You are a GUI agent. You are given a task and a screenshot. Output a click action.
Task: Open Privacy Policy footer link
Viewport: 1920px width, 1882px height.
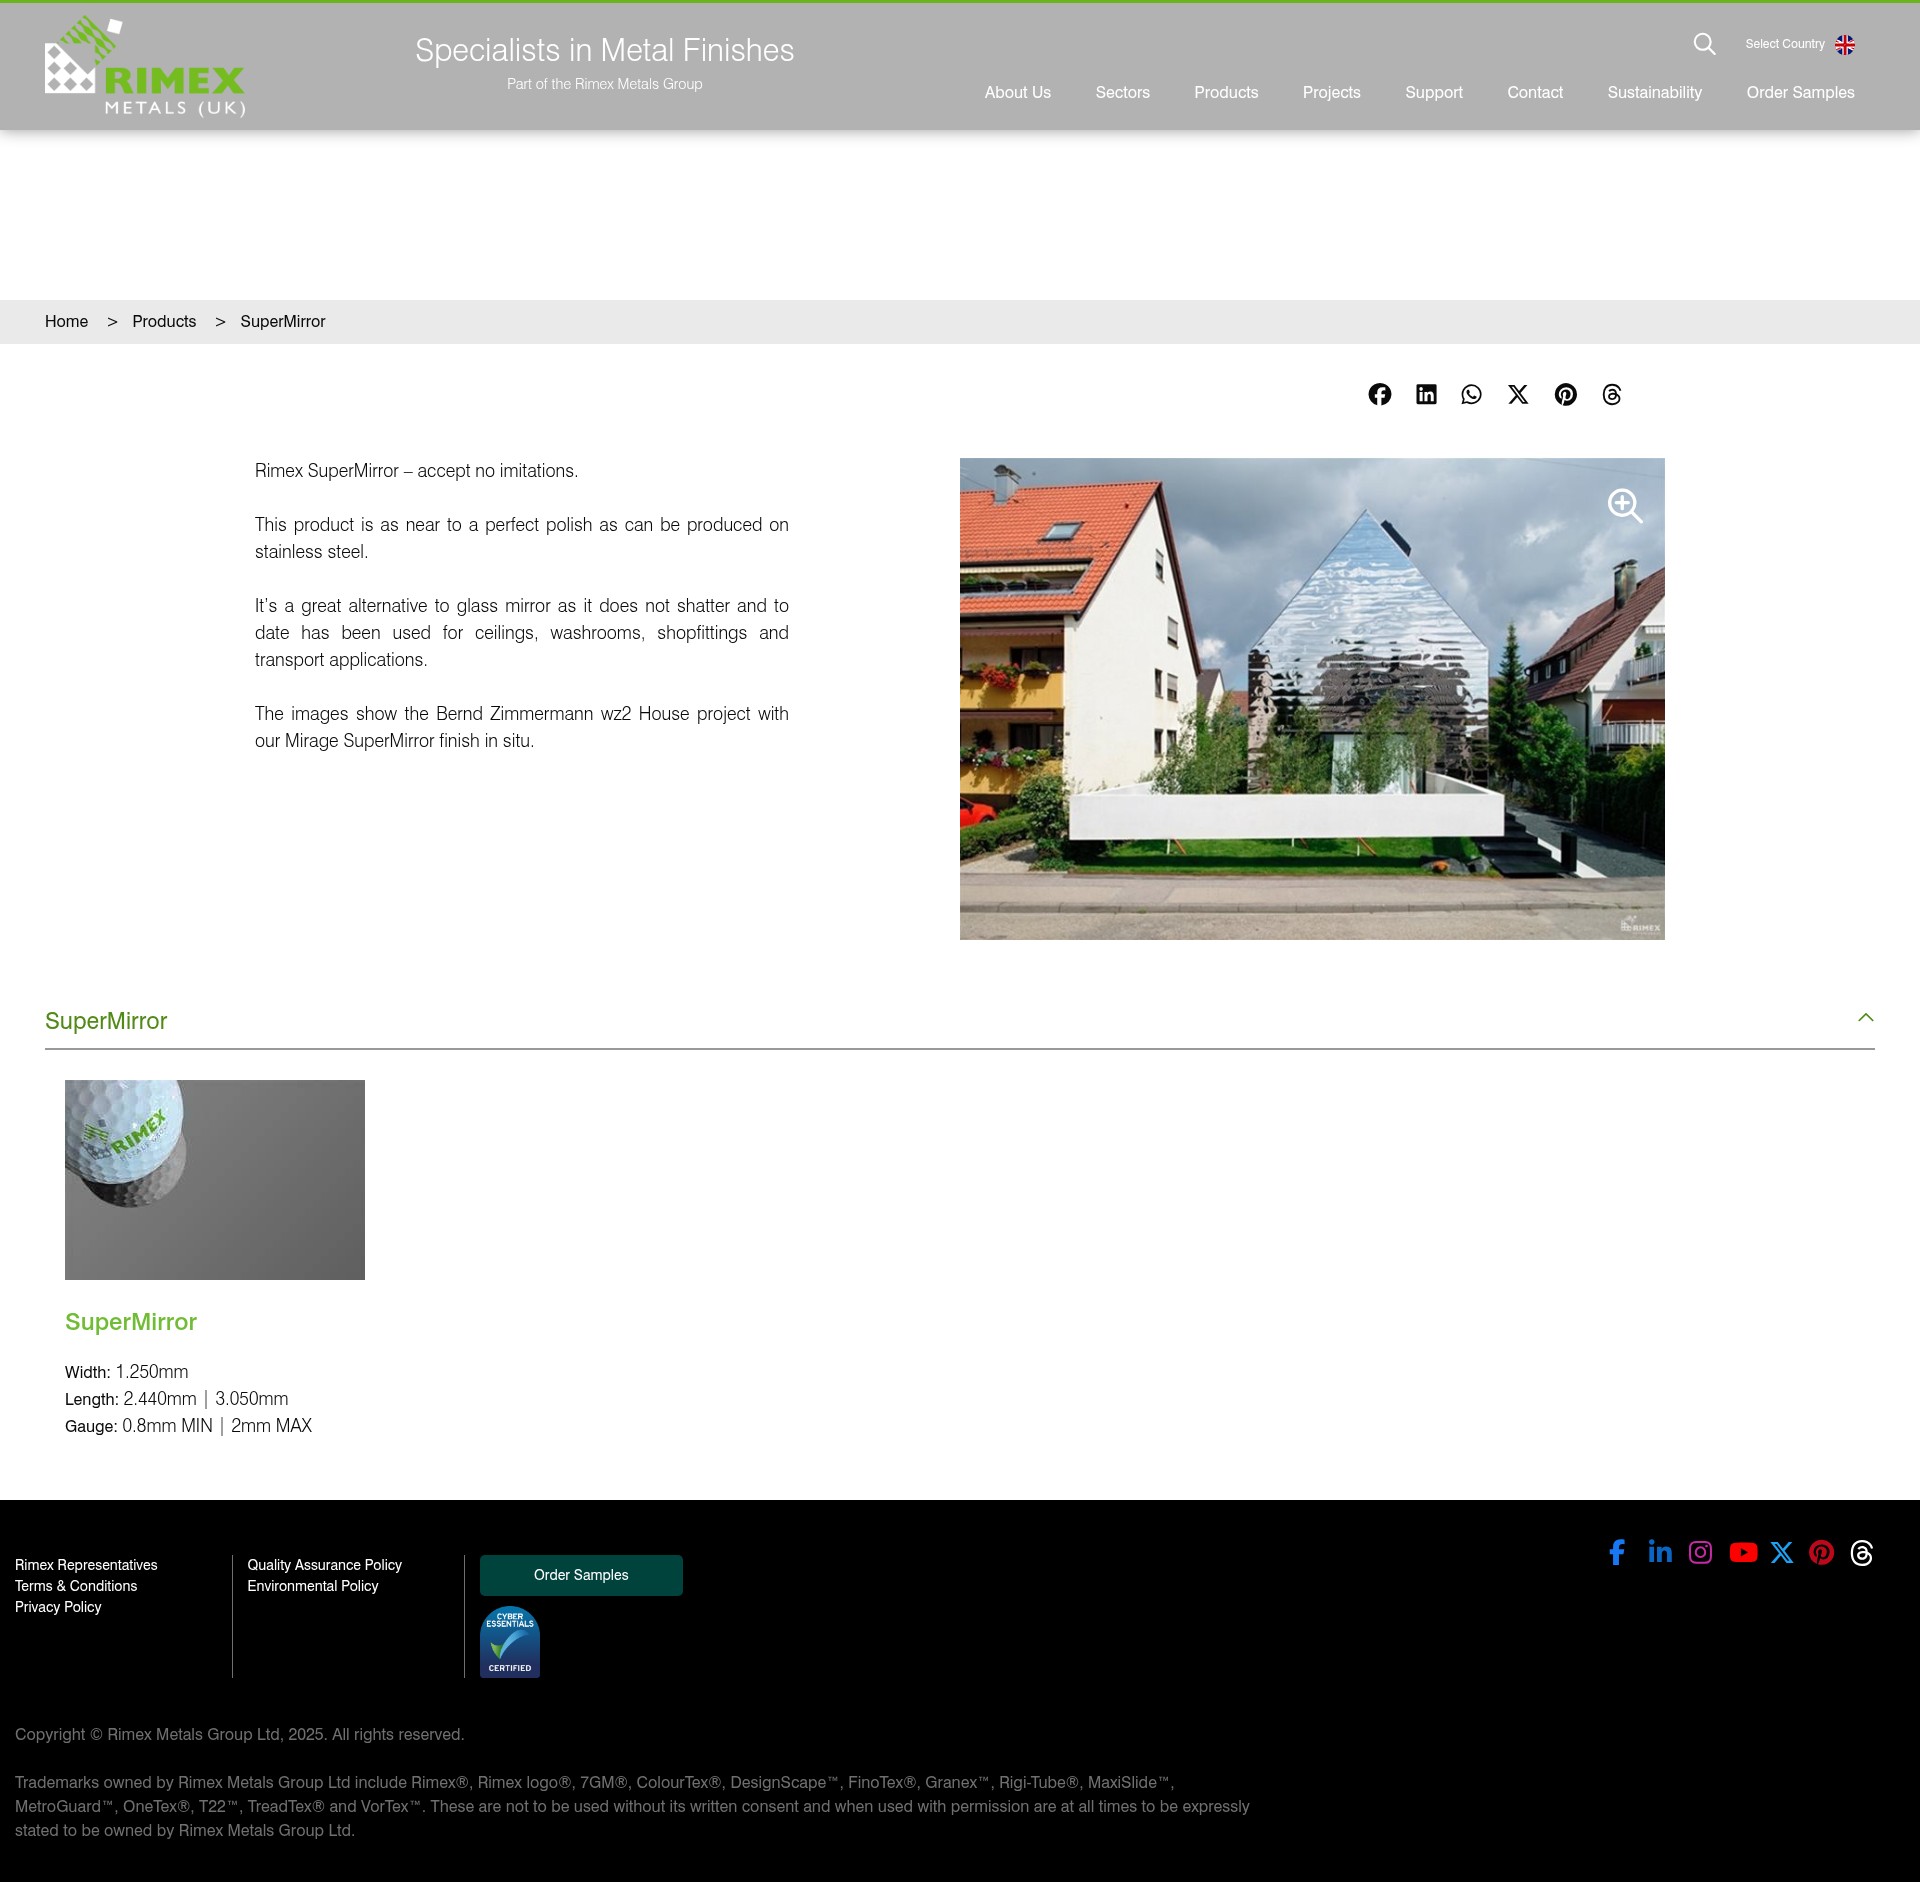coord(58,1607)
